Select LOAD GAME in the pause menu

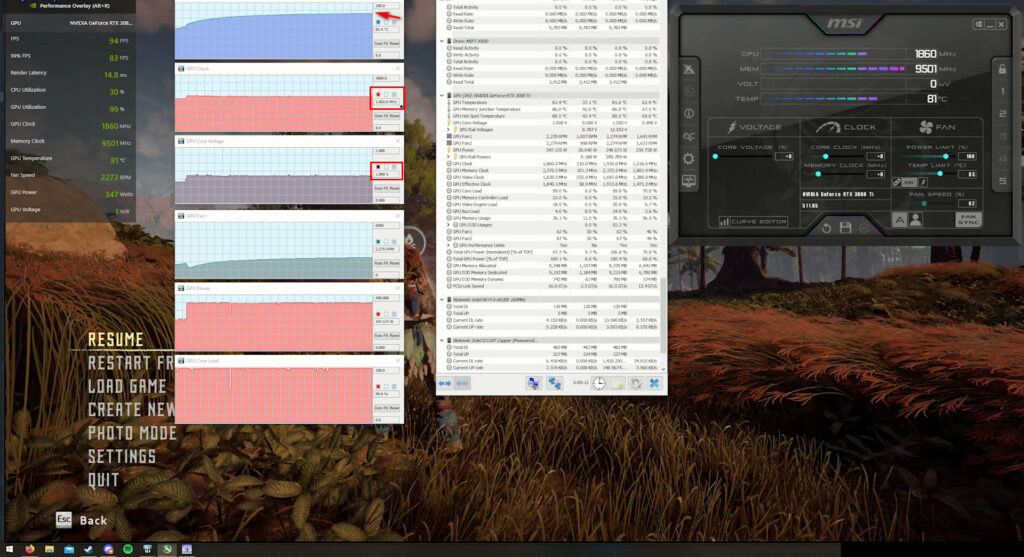[127, 386]
